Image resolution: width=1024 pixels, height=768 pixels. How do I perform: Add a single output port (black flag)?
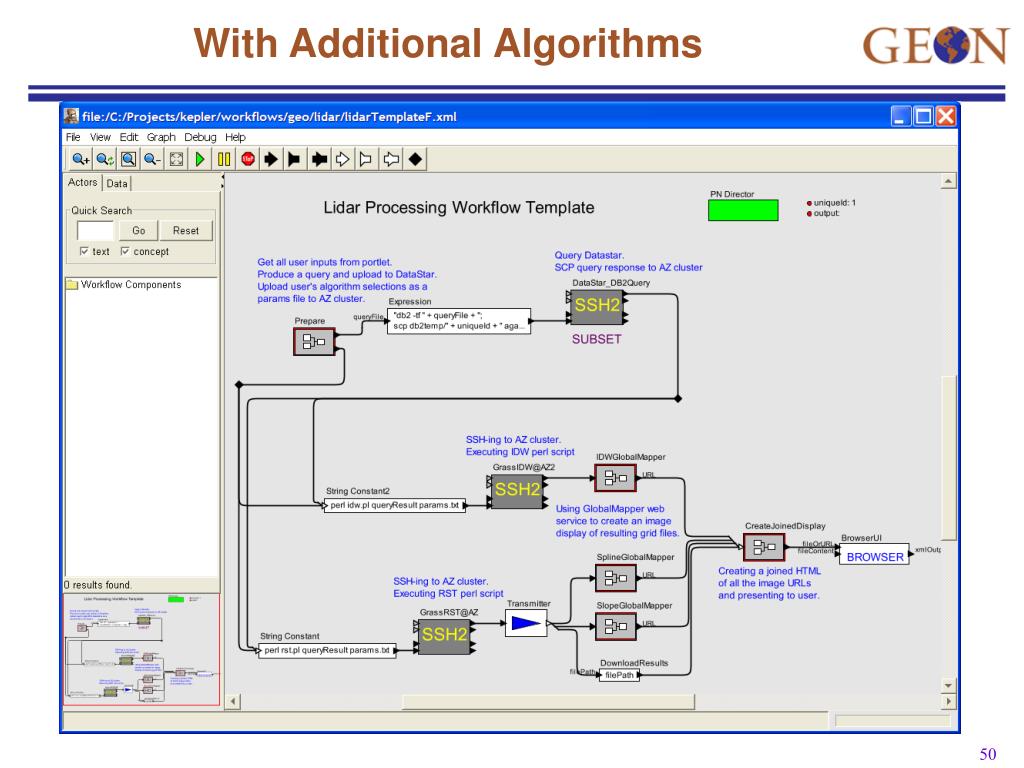tap(295, 159)
